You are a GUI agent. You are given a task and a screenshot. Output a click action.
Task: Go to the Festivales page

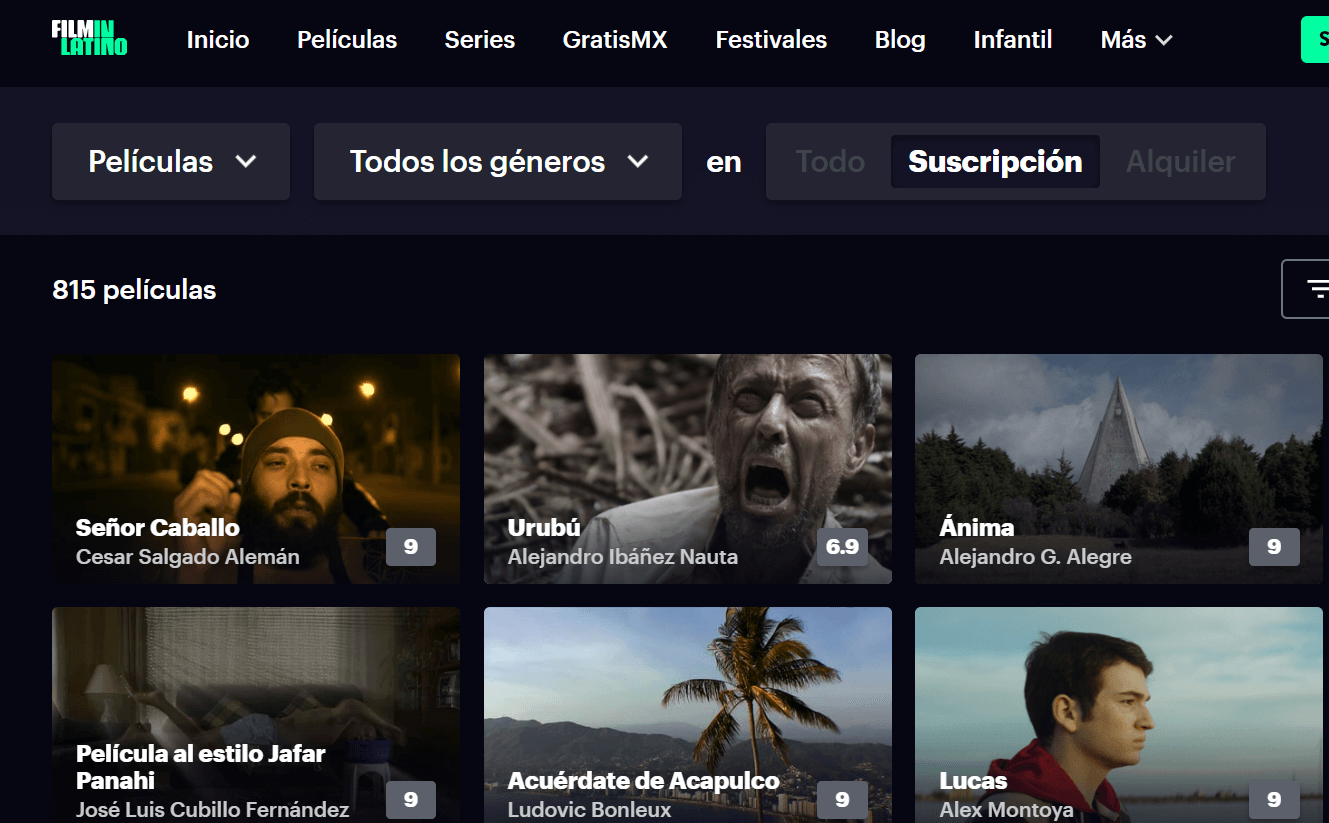click(770, 40)
